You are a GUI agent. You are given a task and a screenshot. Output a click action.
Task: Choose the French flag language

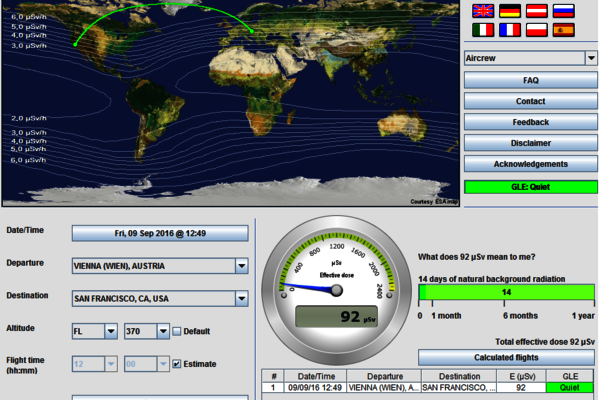pyautogui.click(x=510, y=30)
